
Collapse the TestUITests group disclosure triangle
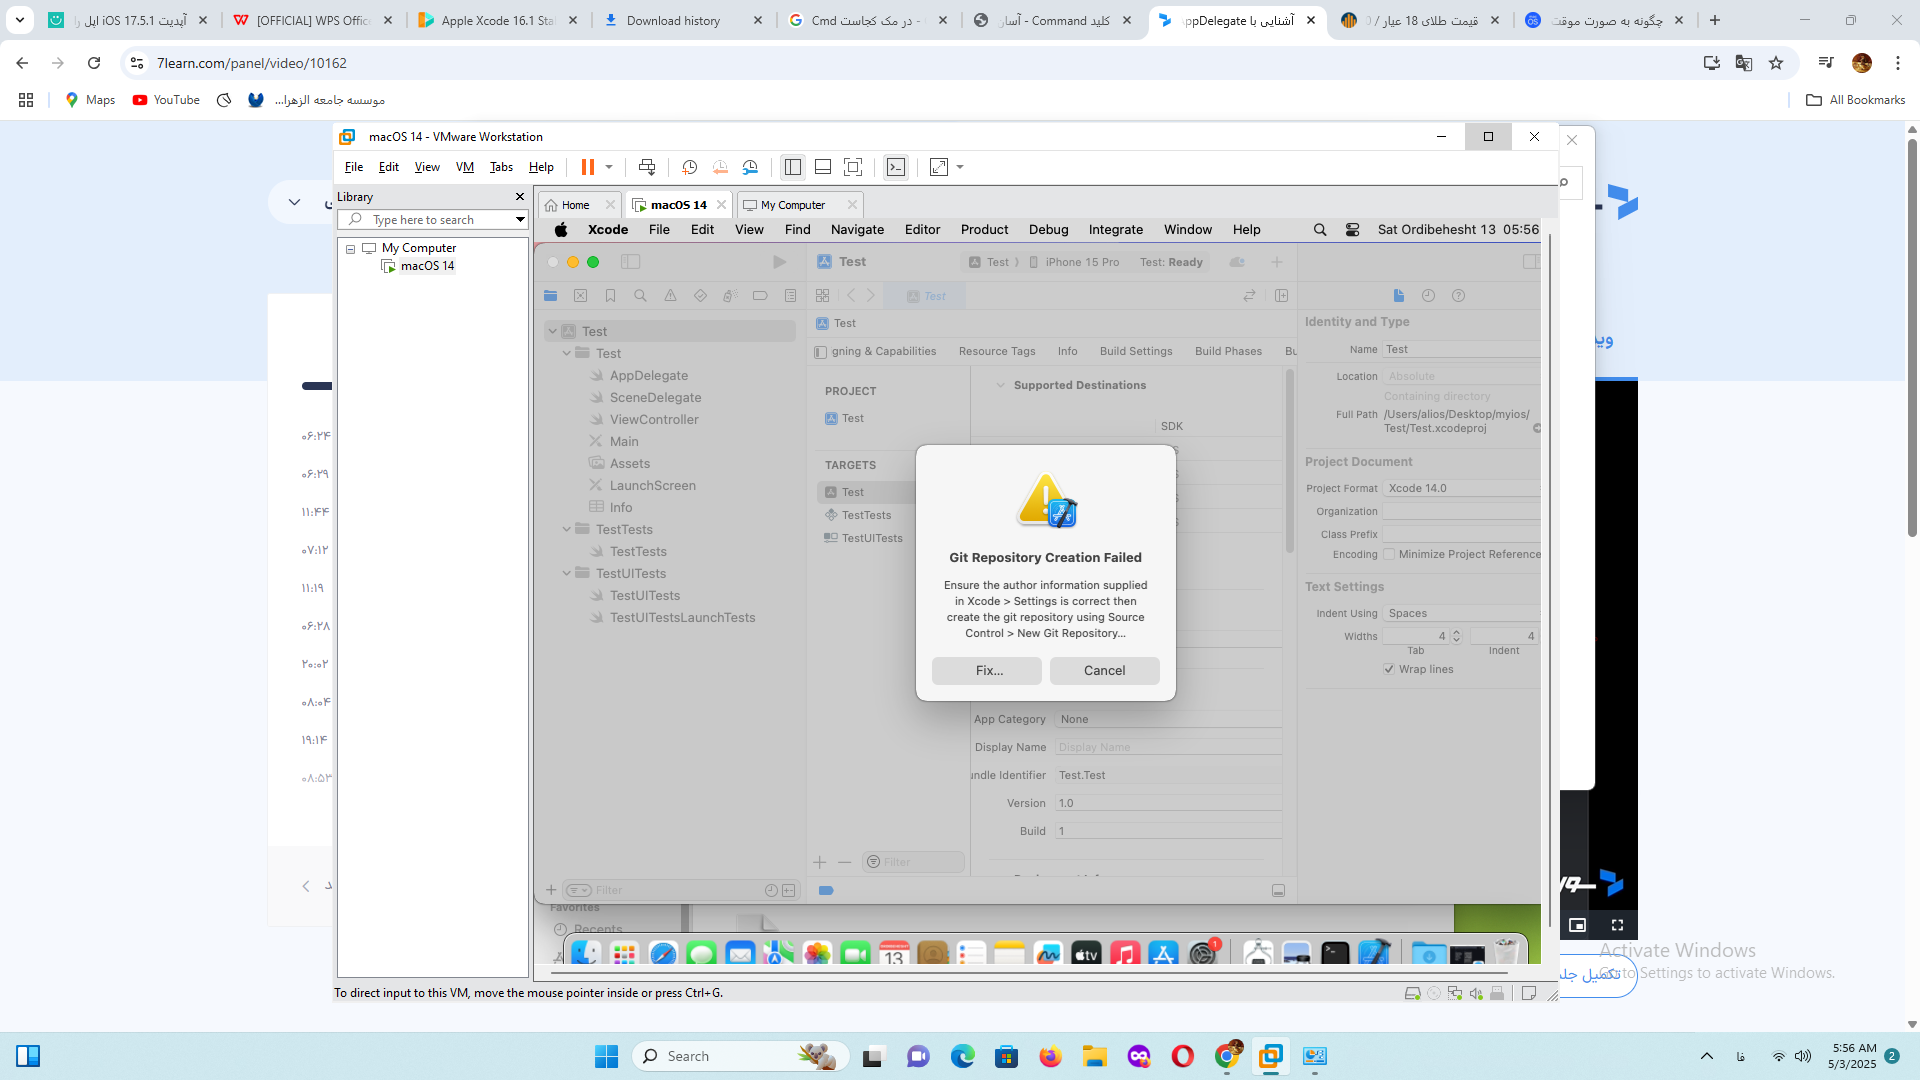coord(566,573)
